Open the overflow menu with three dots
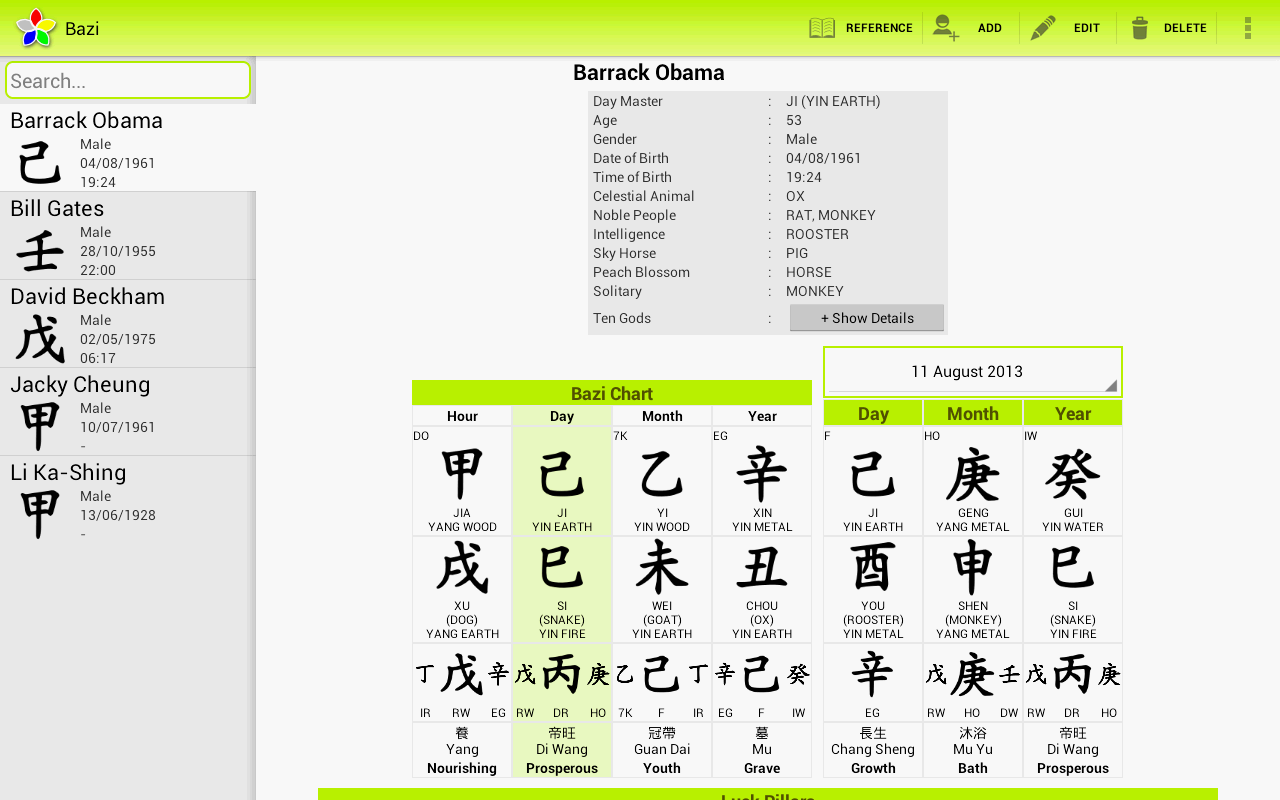Screen dimensions: 1280x800 (x=1248, y=28)
